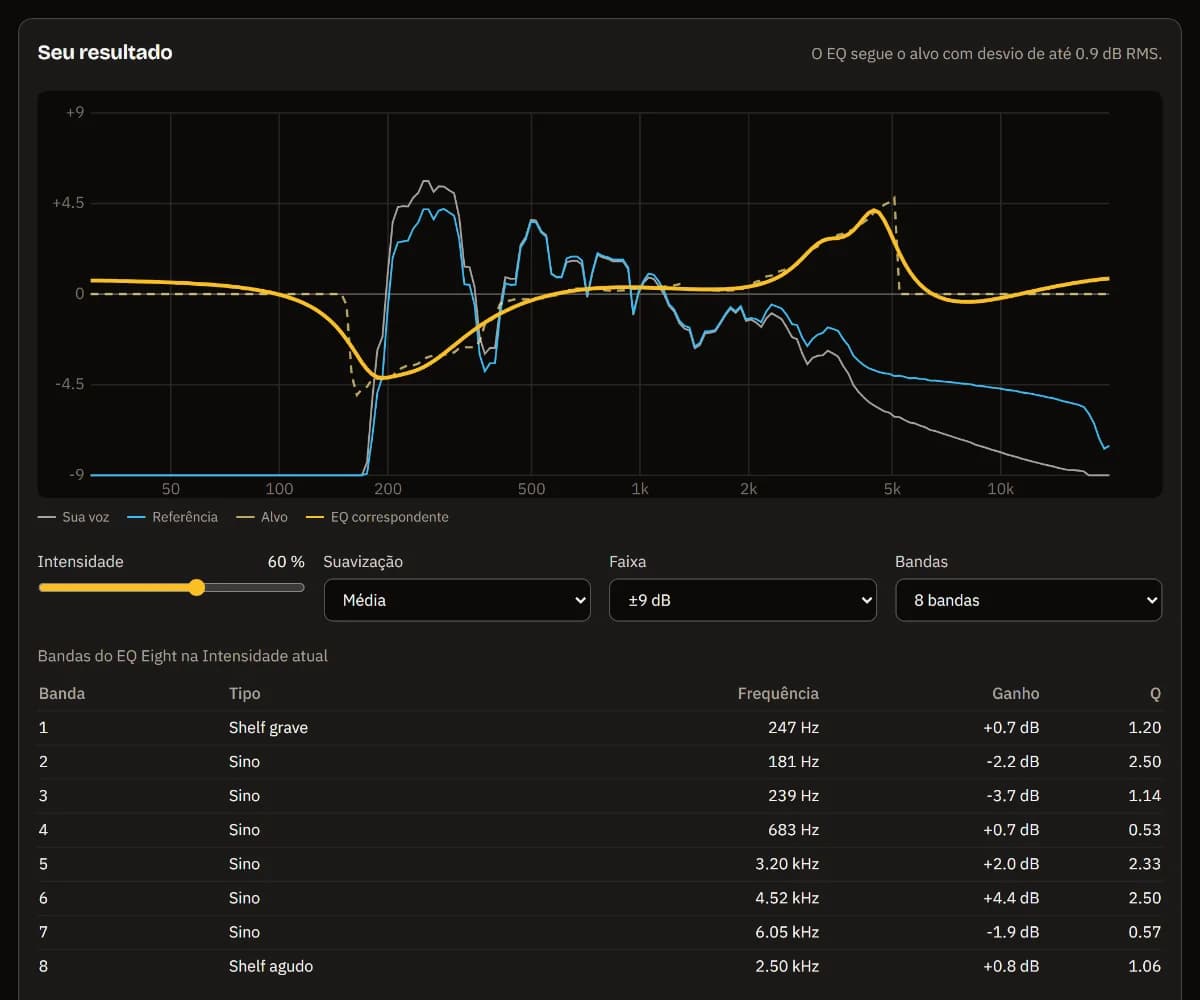Click the "Frequência" column header

[778, 693]
